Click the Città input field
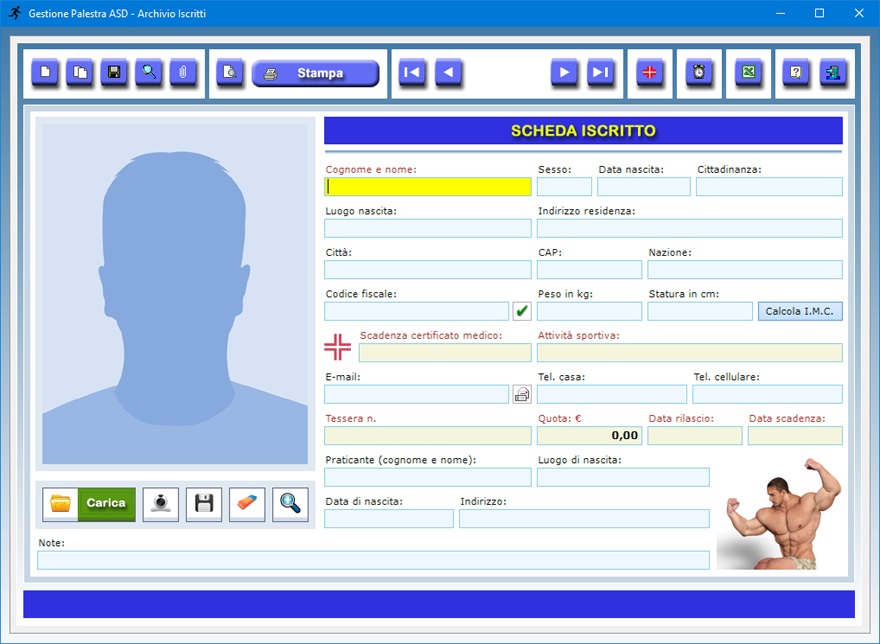880x644 pixels. point(428,270)
